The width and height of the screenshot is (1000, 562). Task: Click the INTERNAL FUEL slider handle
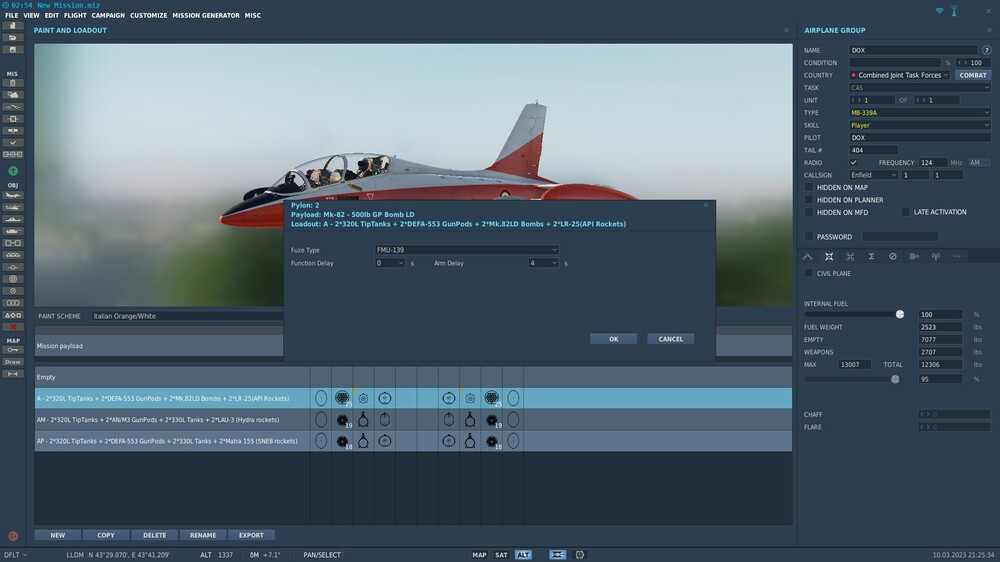[x=900, y=314]
